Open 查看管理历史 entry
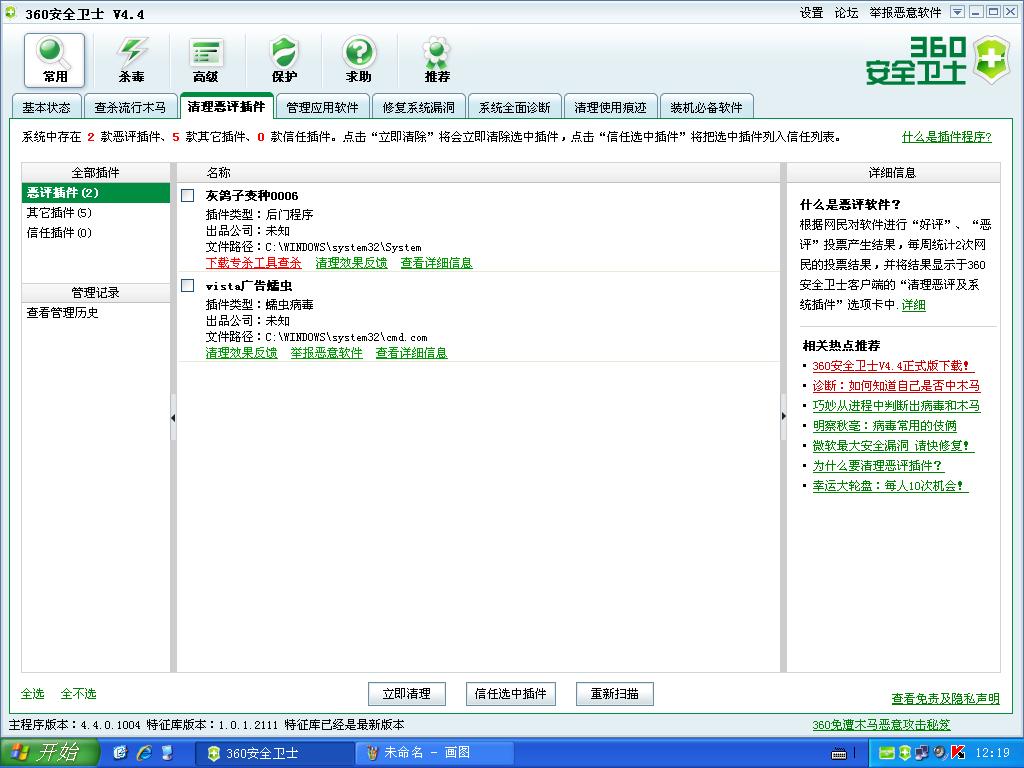 point(62,313)
